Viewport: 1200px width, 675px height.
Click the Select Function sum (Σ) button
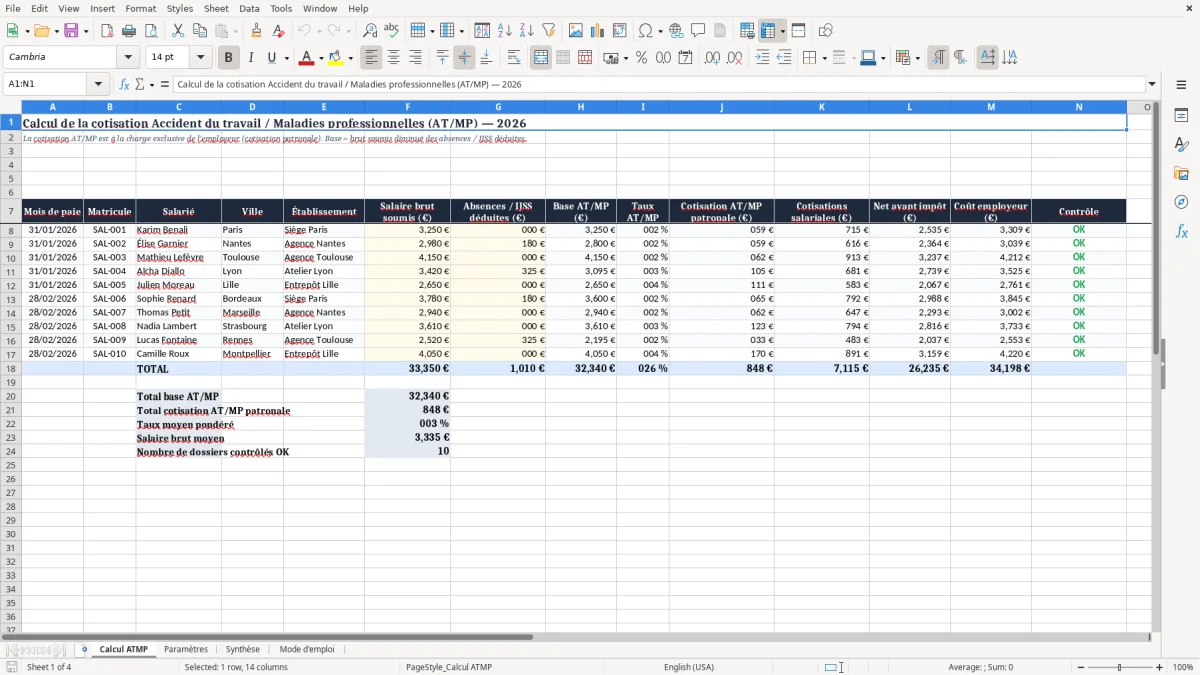click(x=139, y=84)
